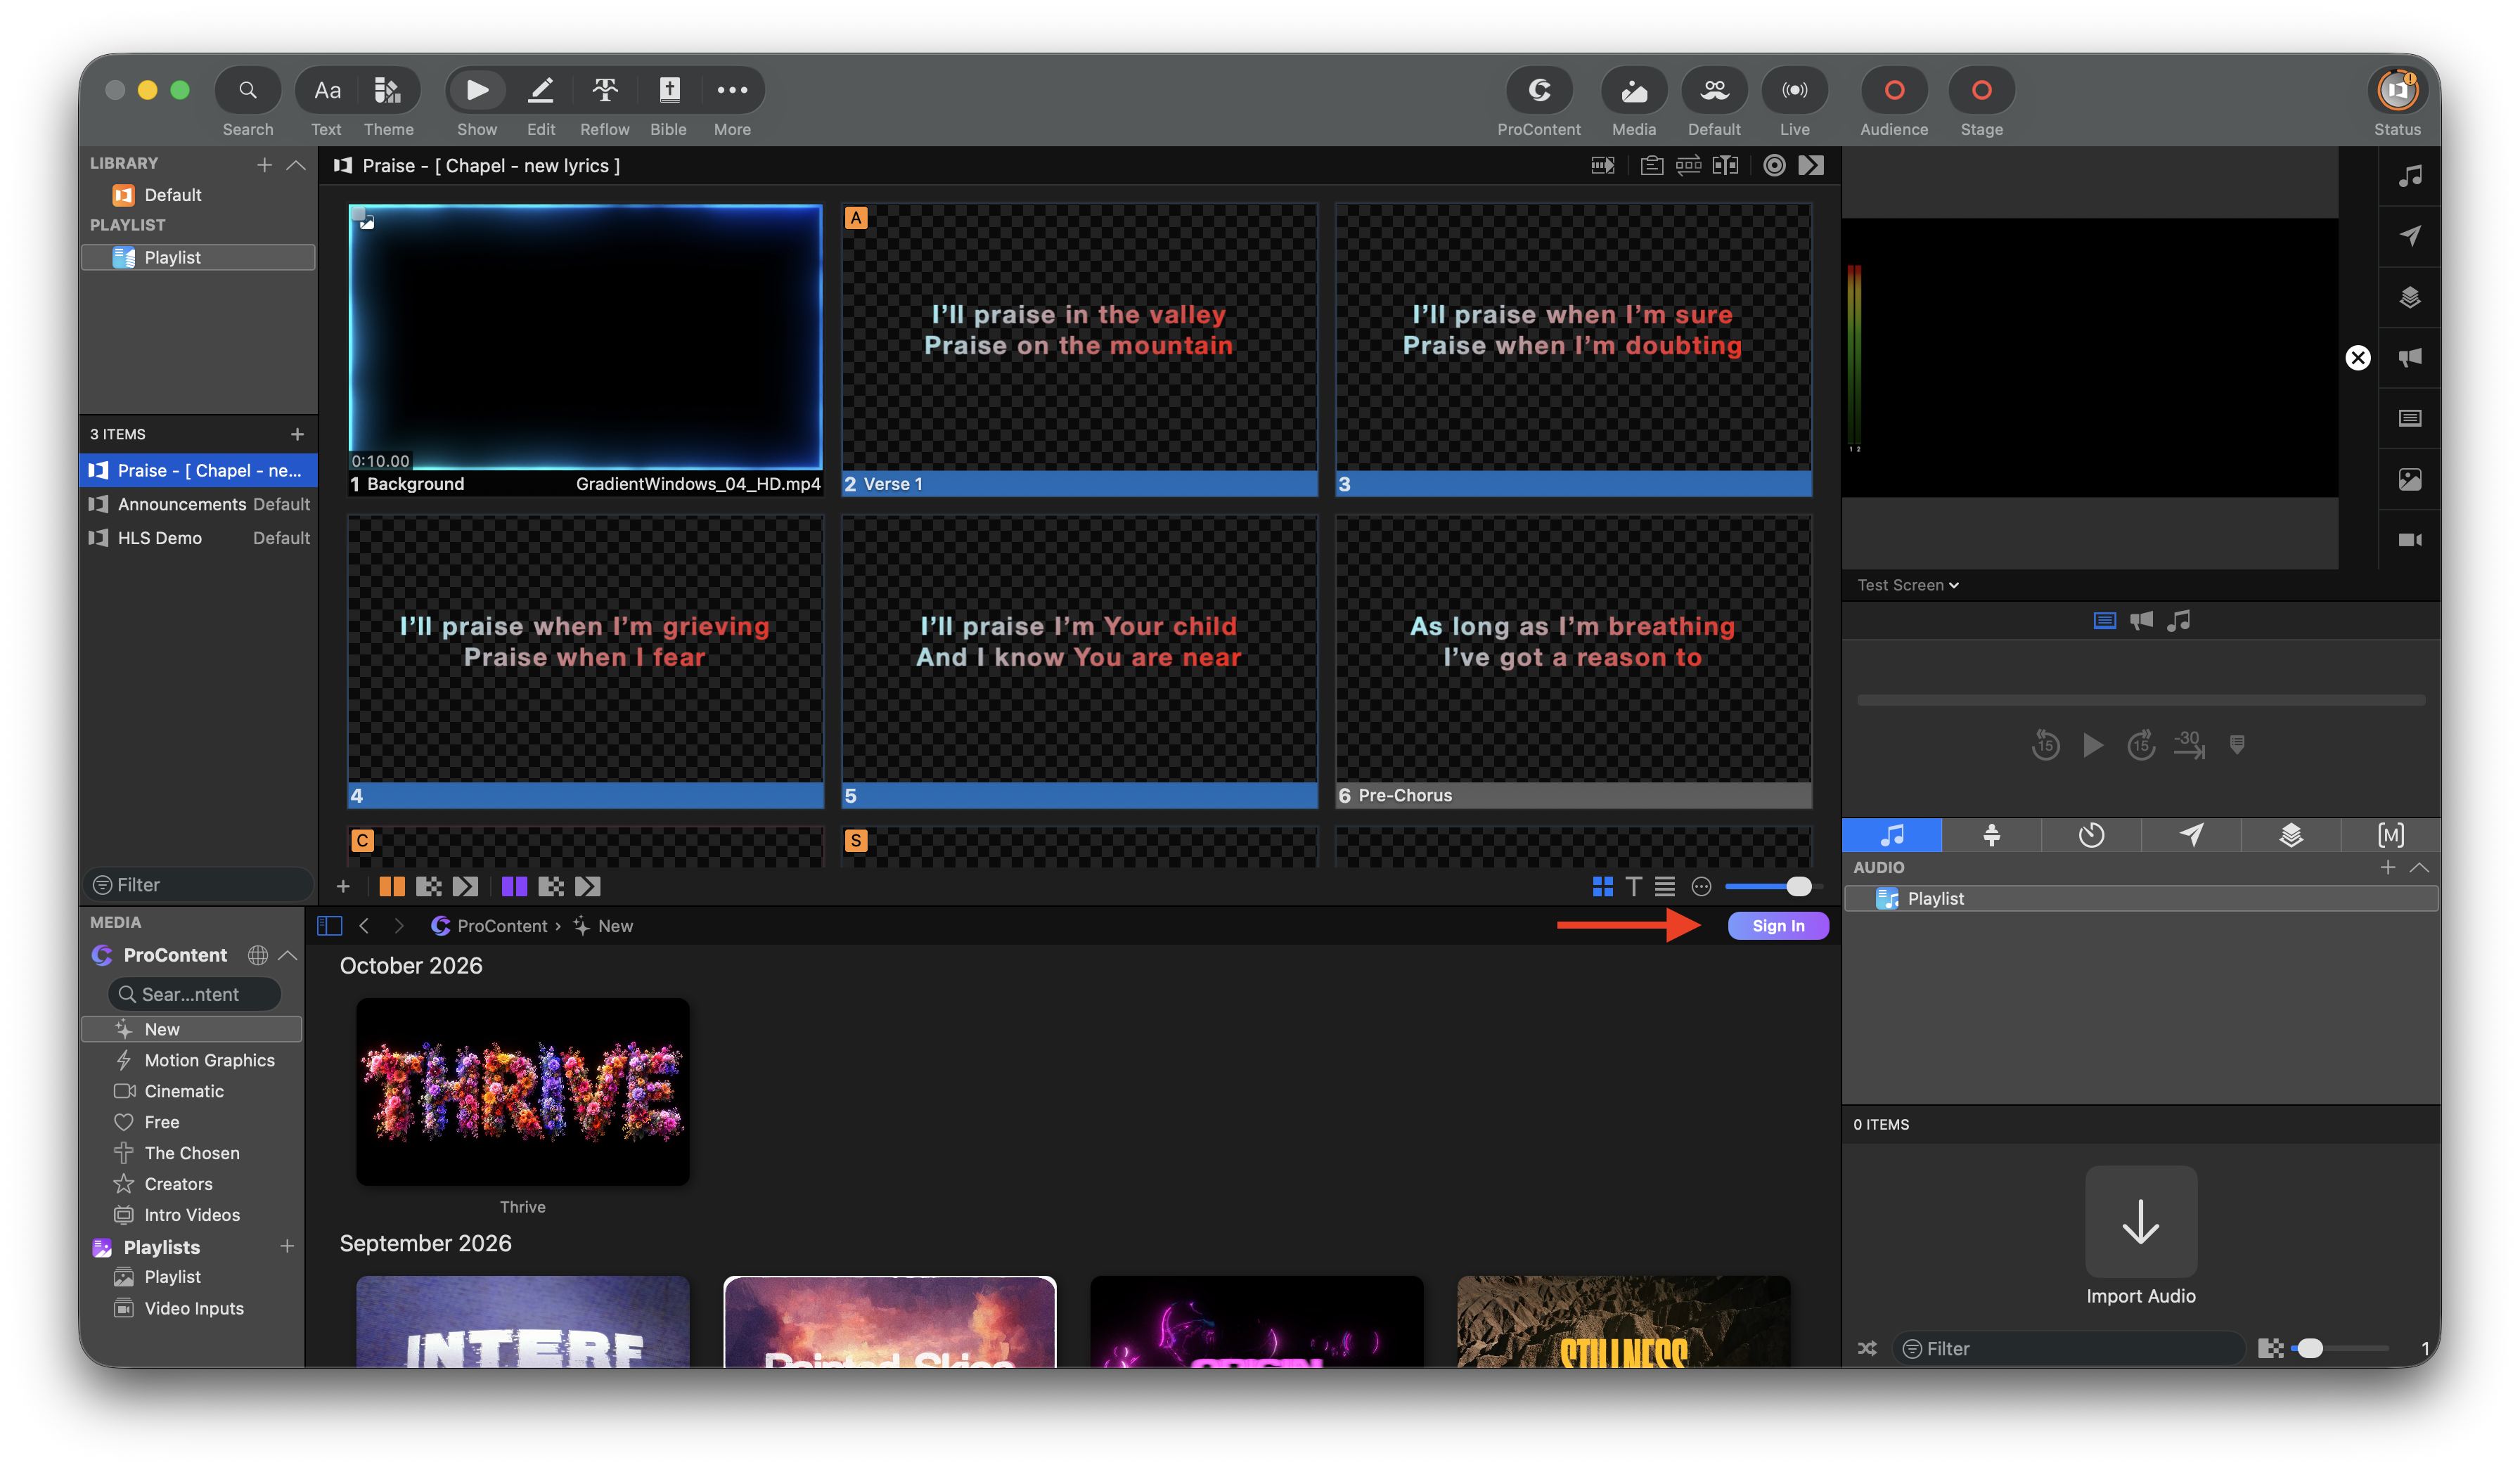Toggle the Audience screens output
2520x1472 pixels.
click(1894, 91)
